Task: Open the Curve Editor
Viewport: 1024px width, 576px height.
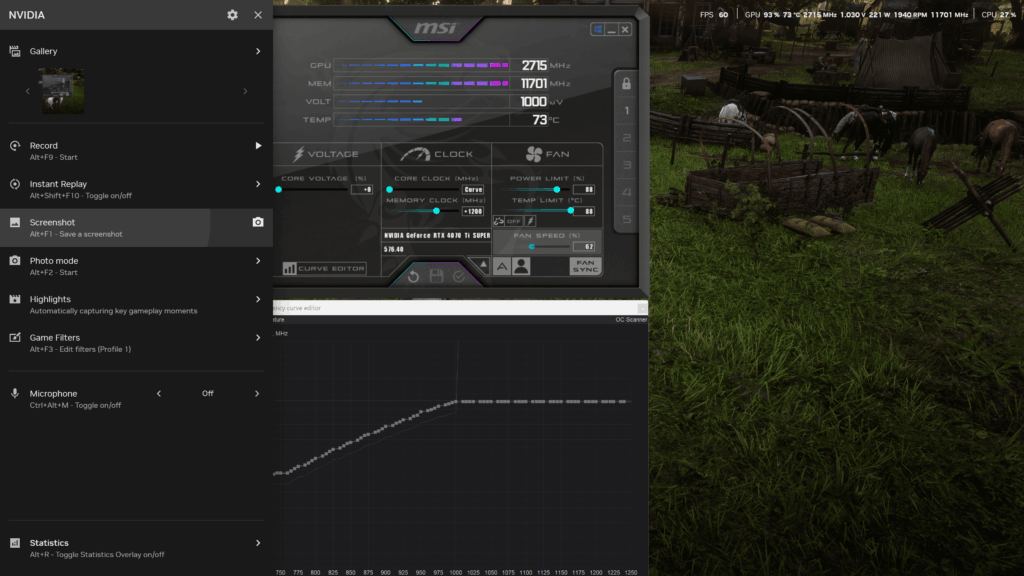Action: click(x=325, y=268)
